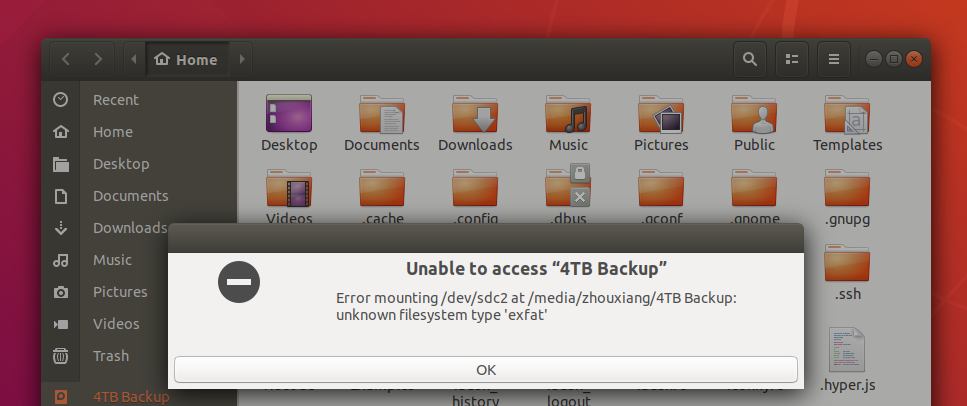Image resolution: width=967 pixels, height=406 pixels.
Task: Select the Templates folder
Action: [847, 123]
